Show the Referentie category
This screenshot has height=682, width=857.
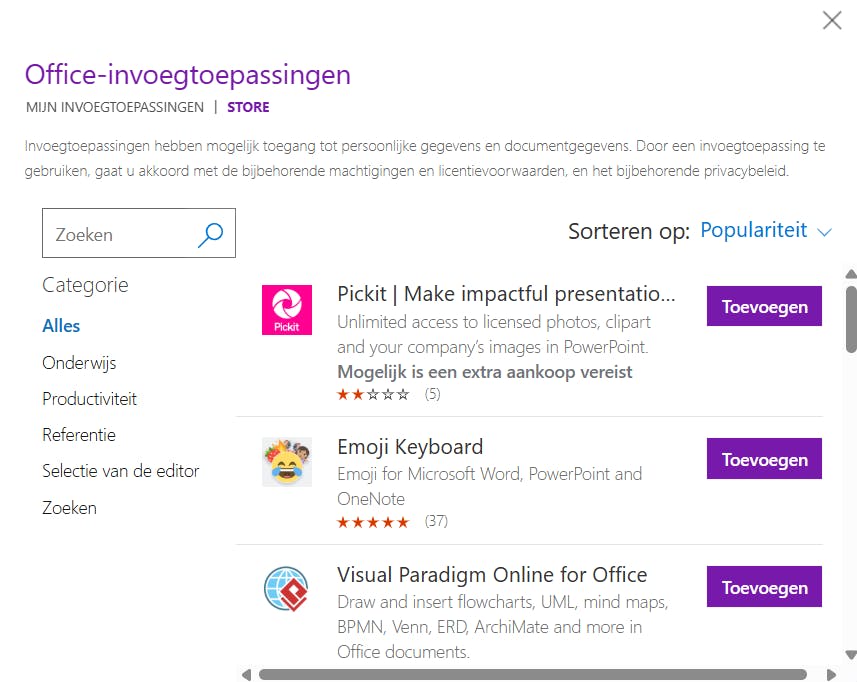point(79,435)
